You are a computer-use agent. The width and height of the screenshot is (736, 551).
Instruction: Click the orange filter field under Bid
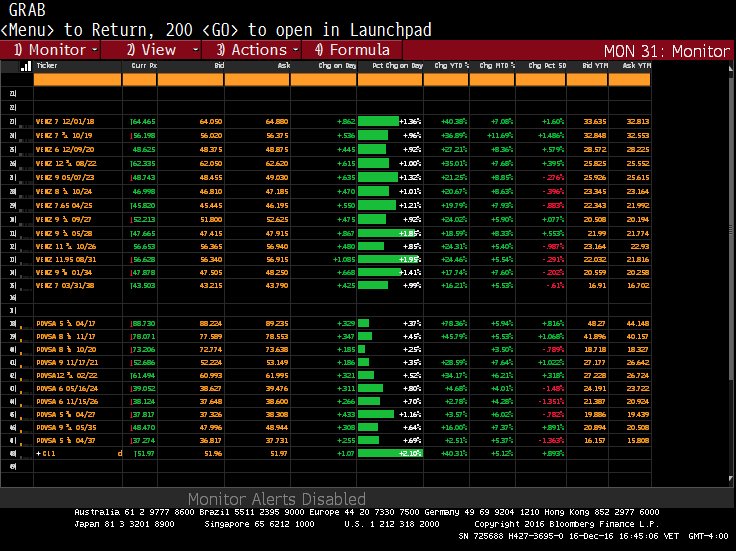[191, 80]
